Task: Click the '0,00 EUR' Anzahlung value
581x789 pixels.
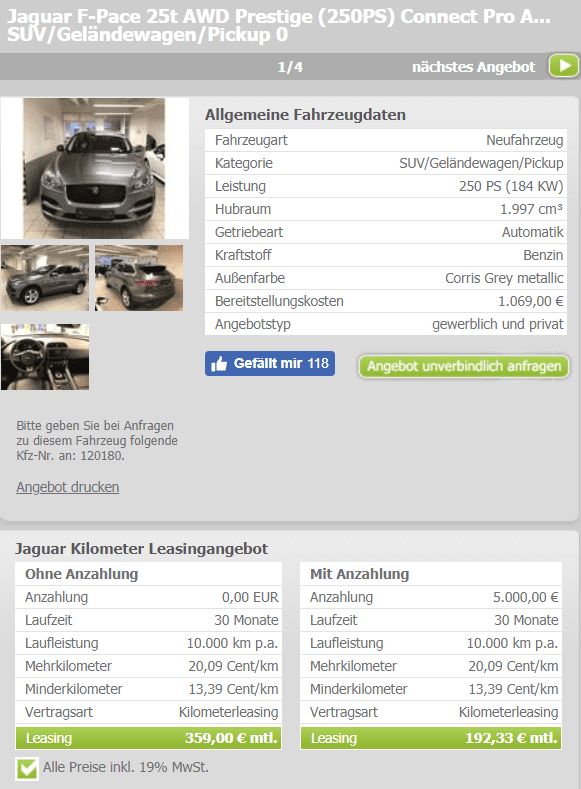Action: click(250, 597)
